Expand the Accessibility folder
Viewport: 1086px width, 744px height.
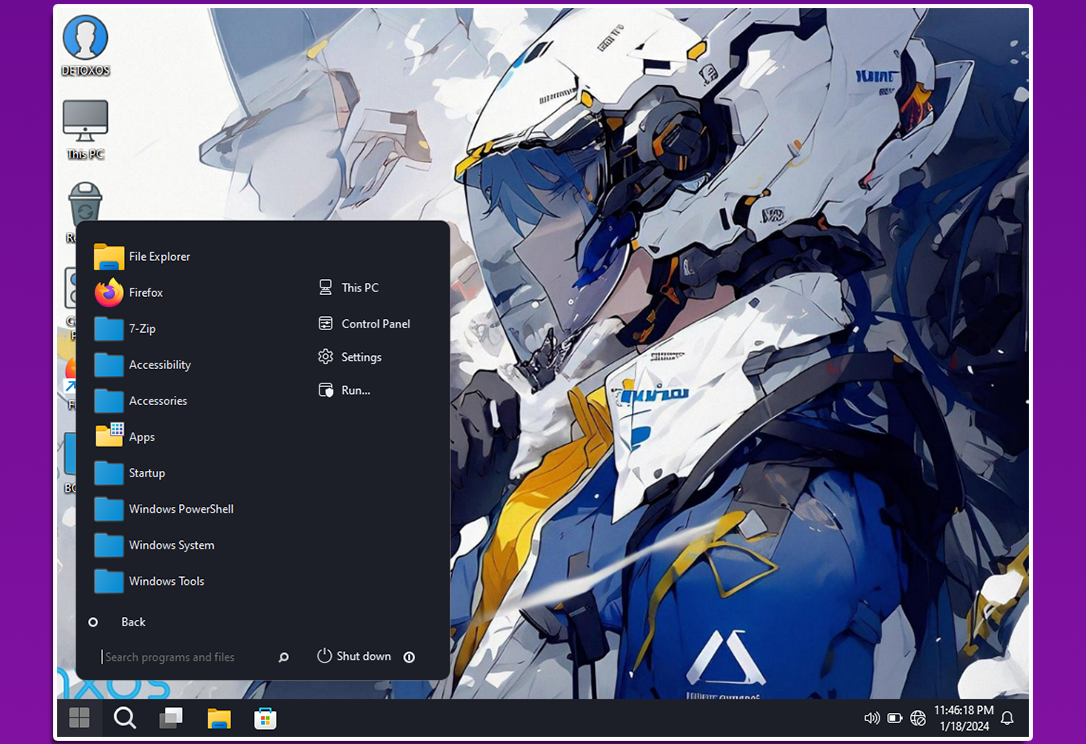click(x=159, y=365)
